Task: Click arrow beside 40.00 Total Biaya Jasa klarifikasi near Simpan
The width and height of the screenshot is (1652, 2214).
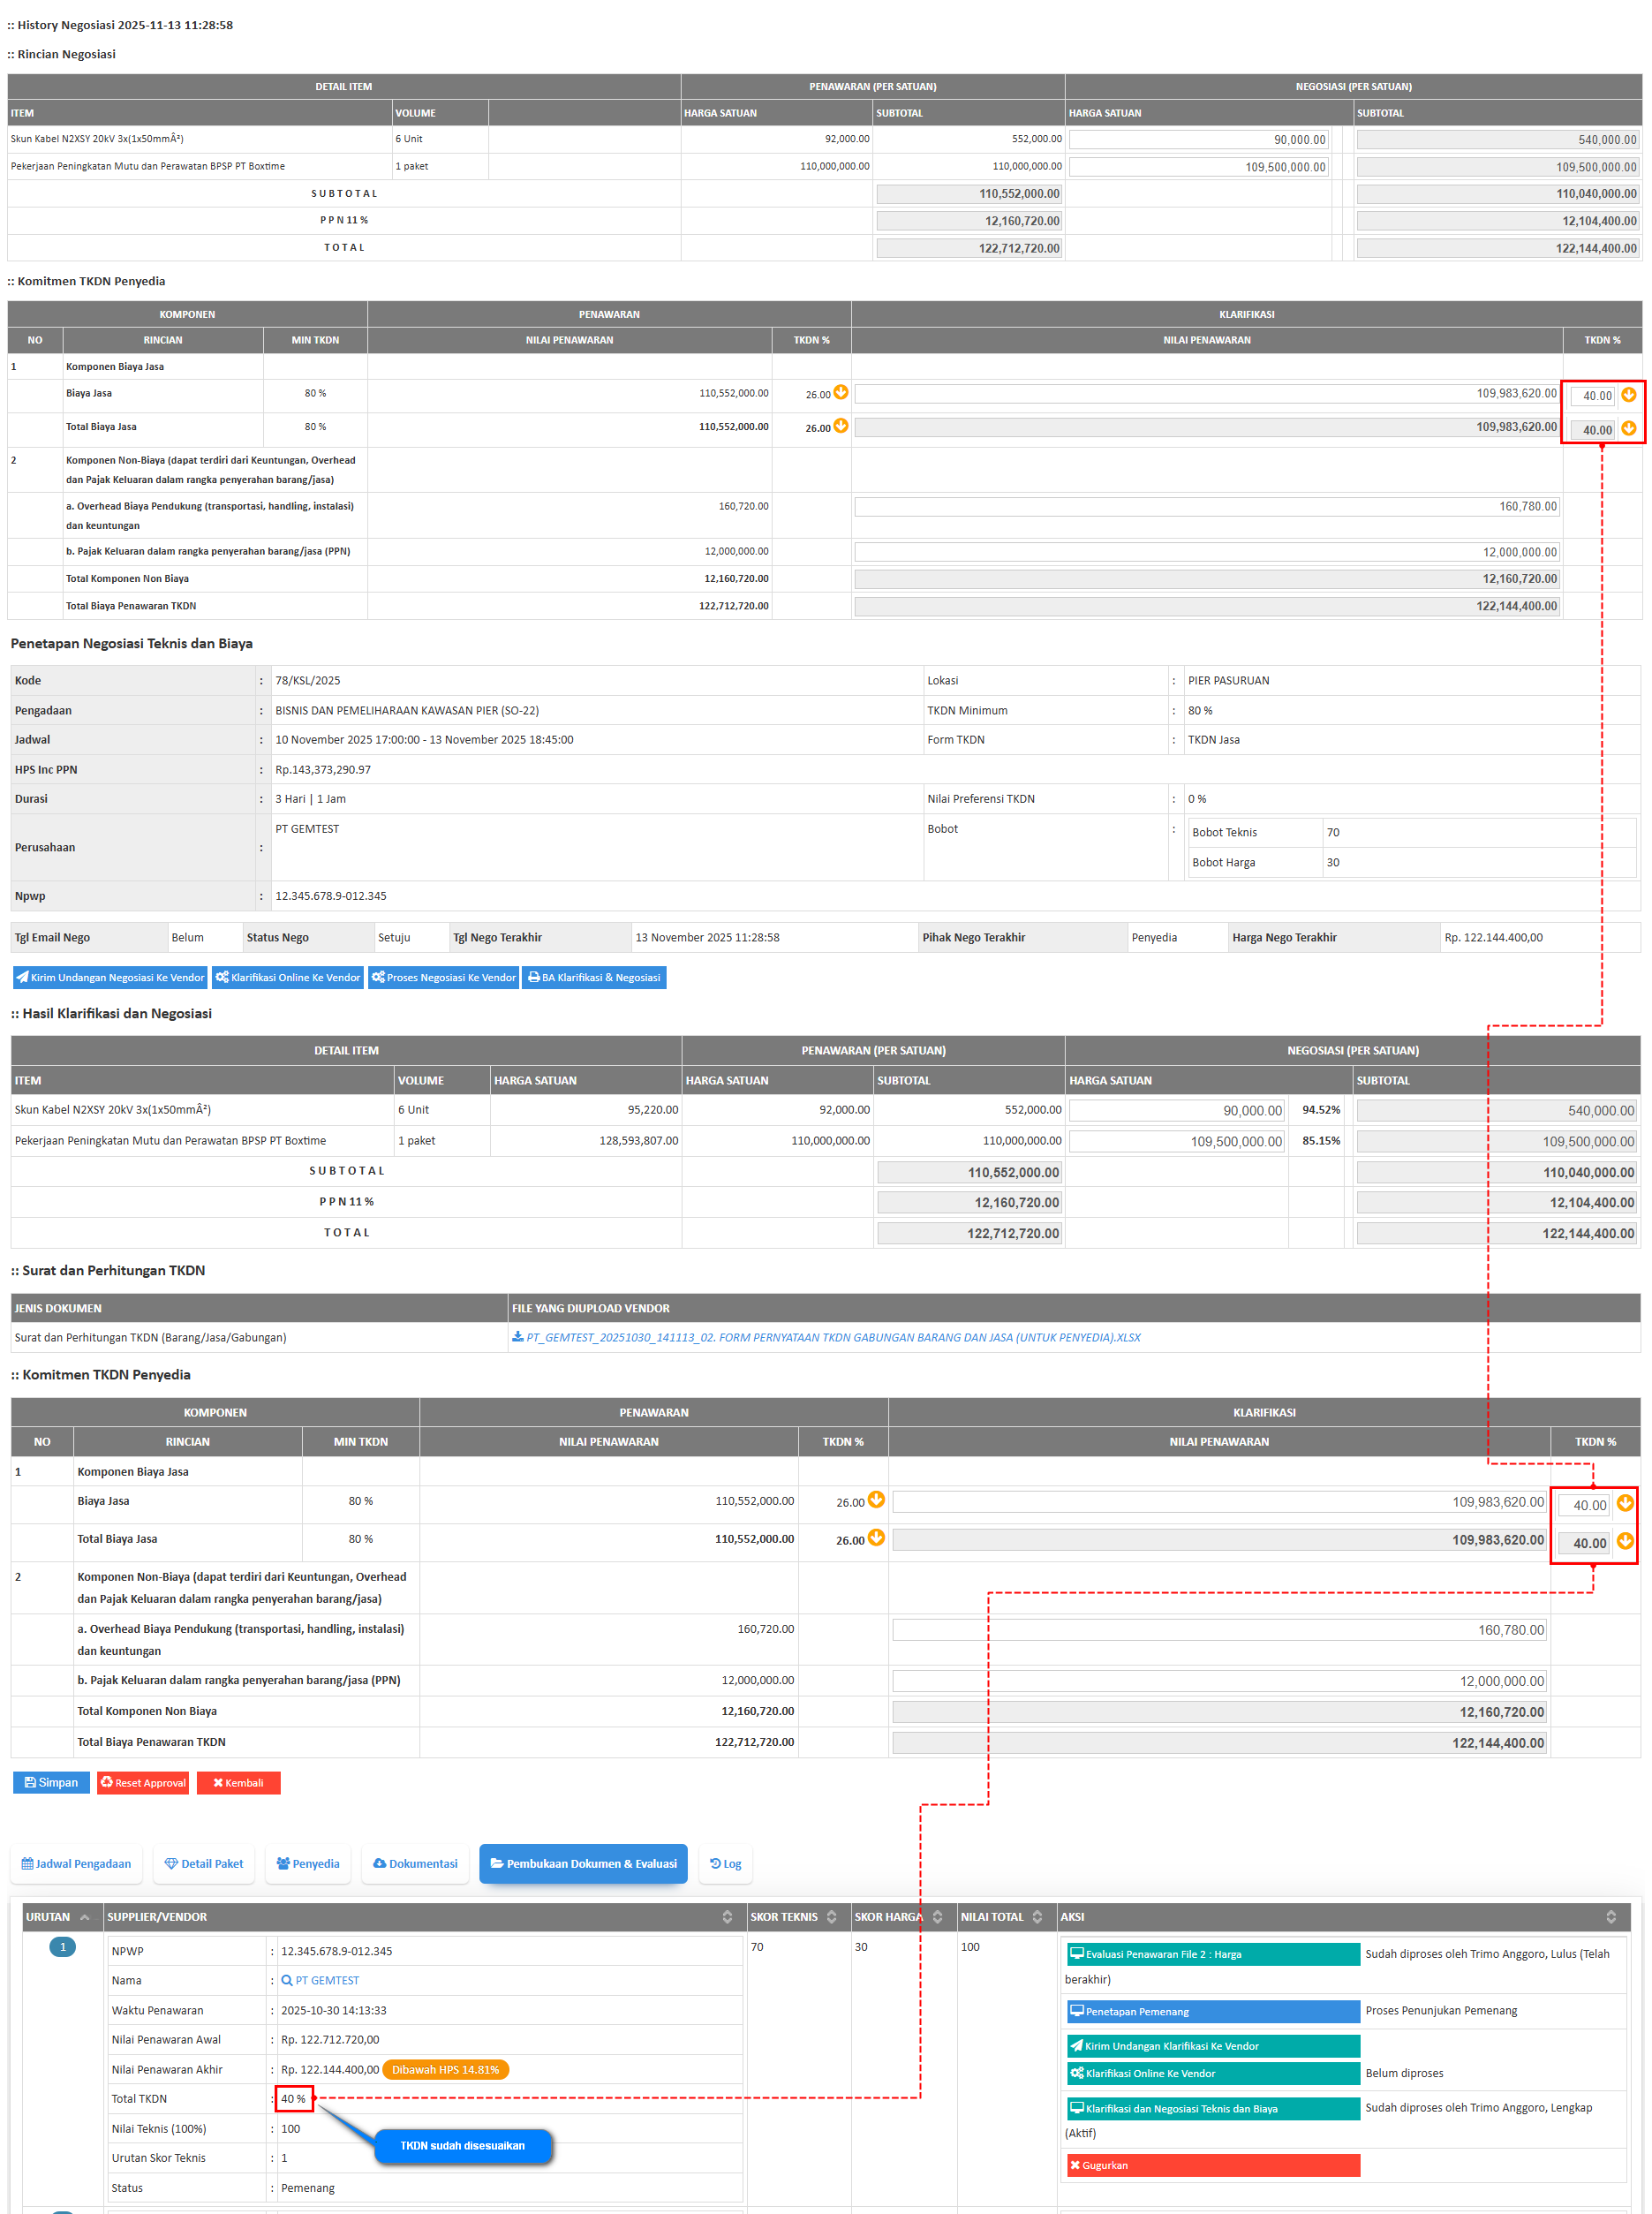Action: pos(1625,1540)
